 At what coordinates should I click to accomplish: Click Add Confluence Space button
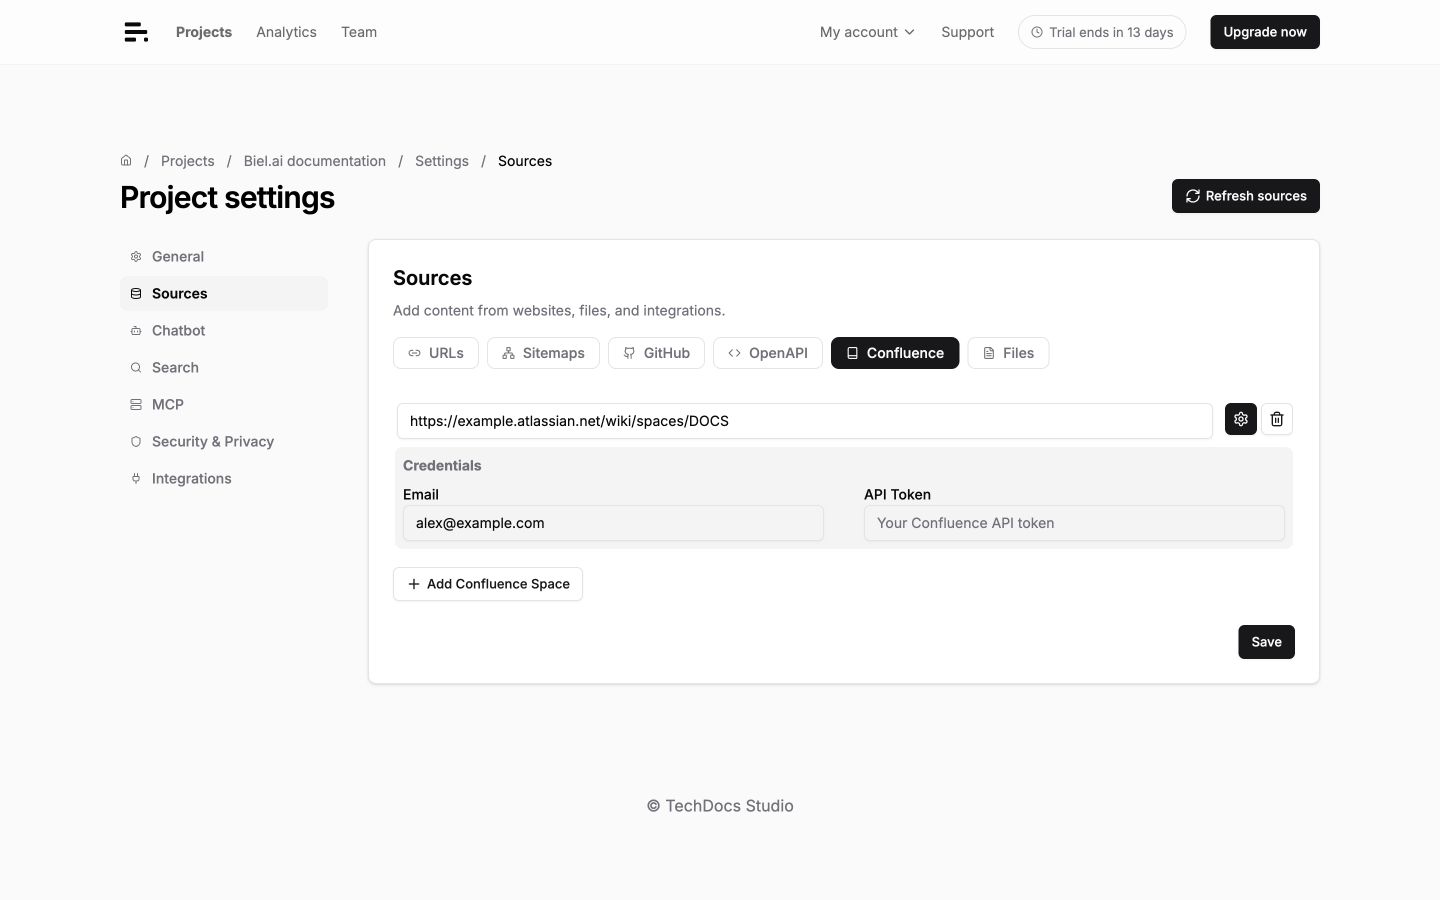click(x=488, y=584)
